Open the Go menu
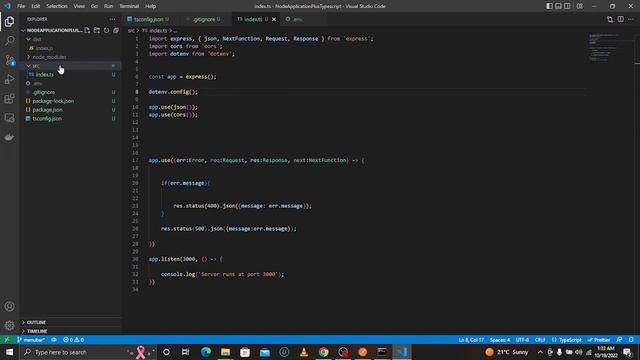Image resolution: width=640 pixels, height=360 pixels. coord(94,6)
